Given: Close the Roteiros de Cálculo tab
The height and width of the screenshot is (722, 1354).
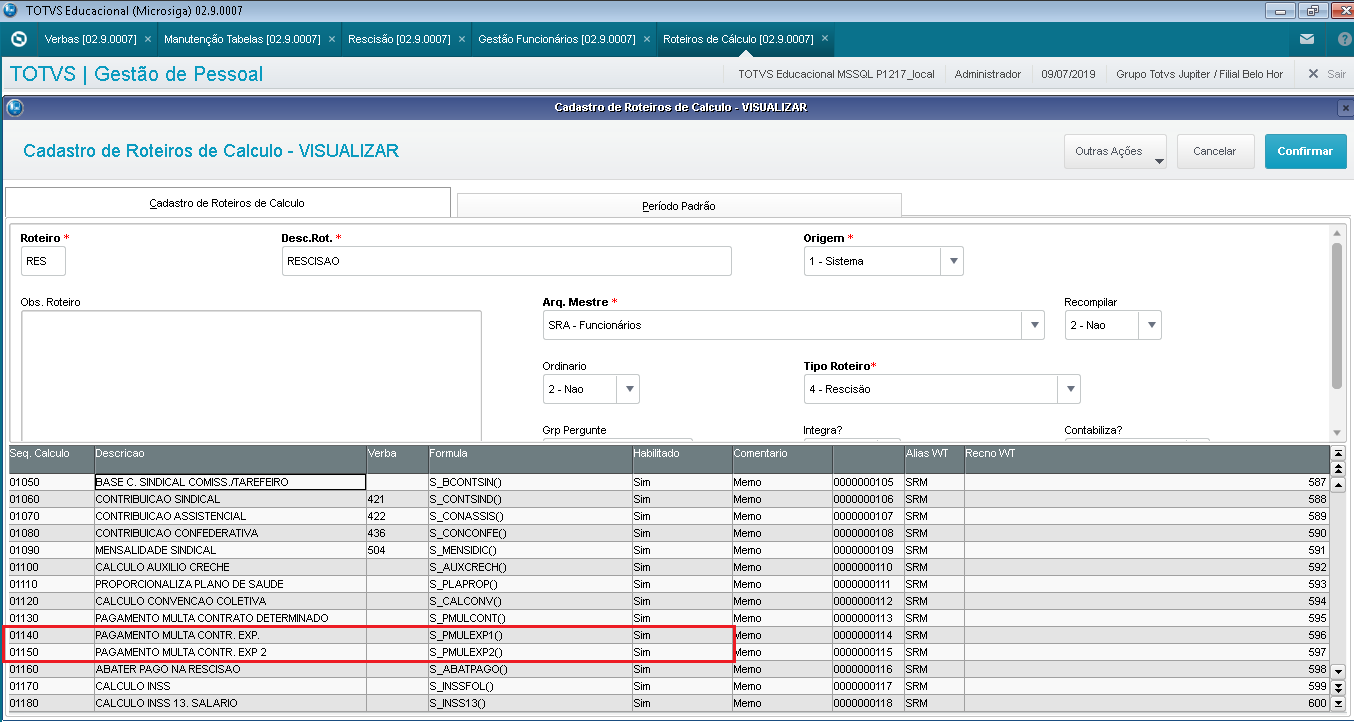Looking at the screenshot, I should pyautogui.click(x=825, y=39).
